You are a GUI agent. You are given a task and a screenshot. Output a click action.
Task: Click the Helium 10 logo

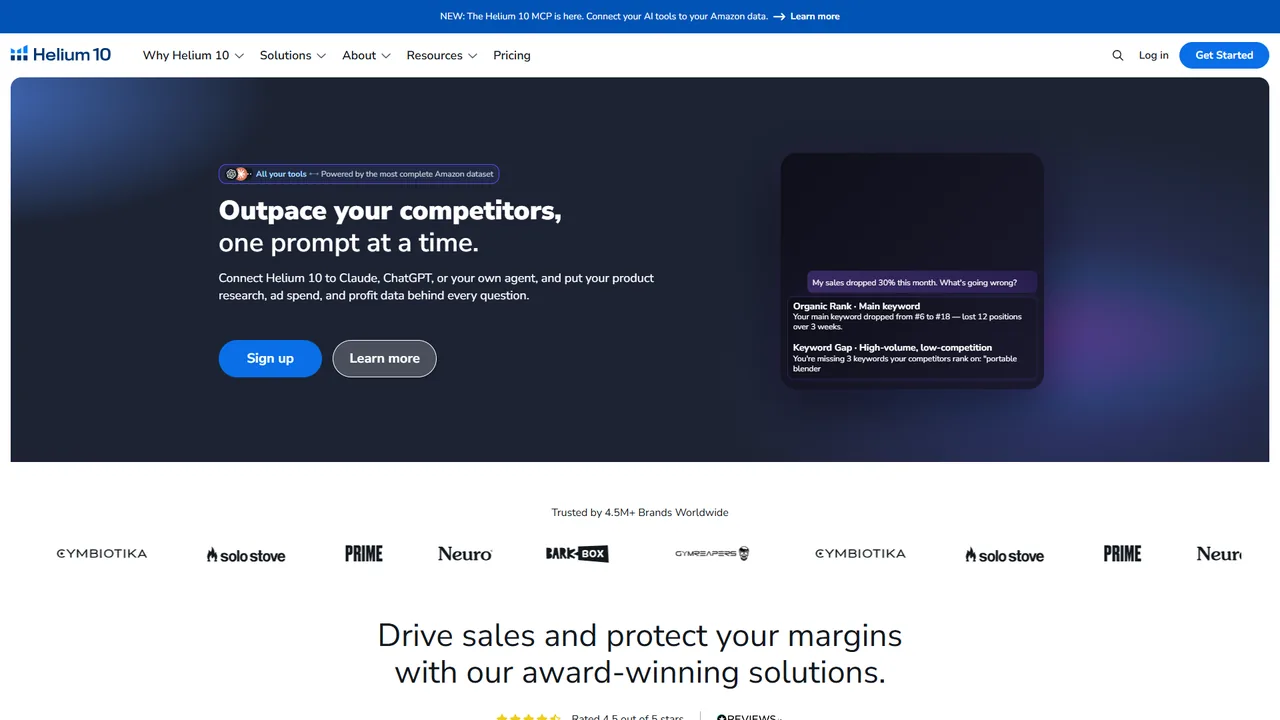(x=61, y=54)
